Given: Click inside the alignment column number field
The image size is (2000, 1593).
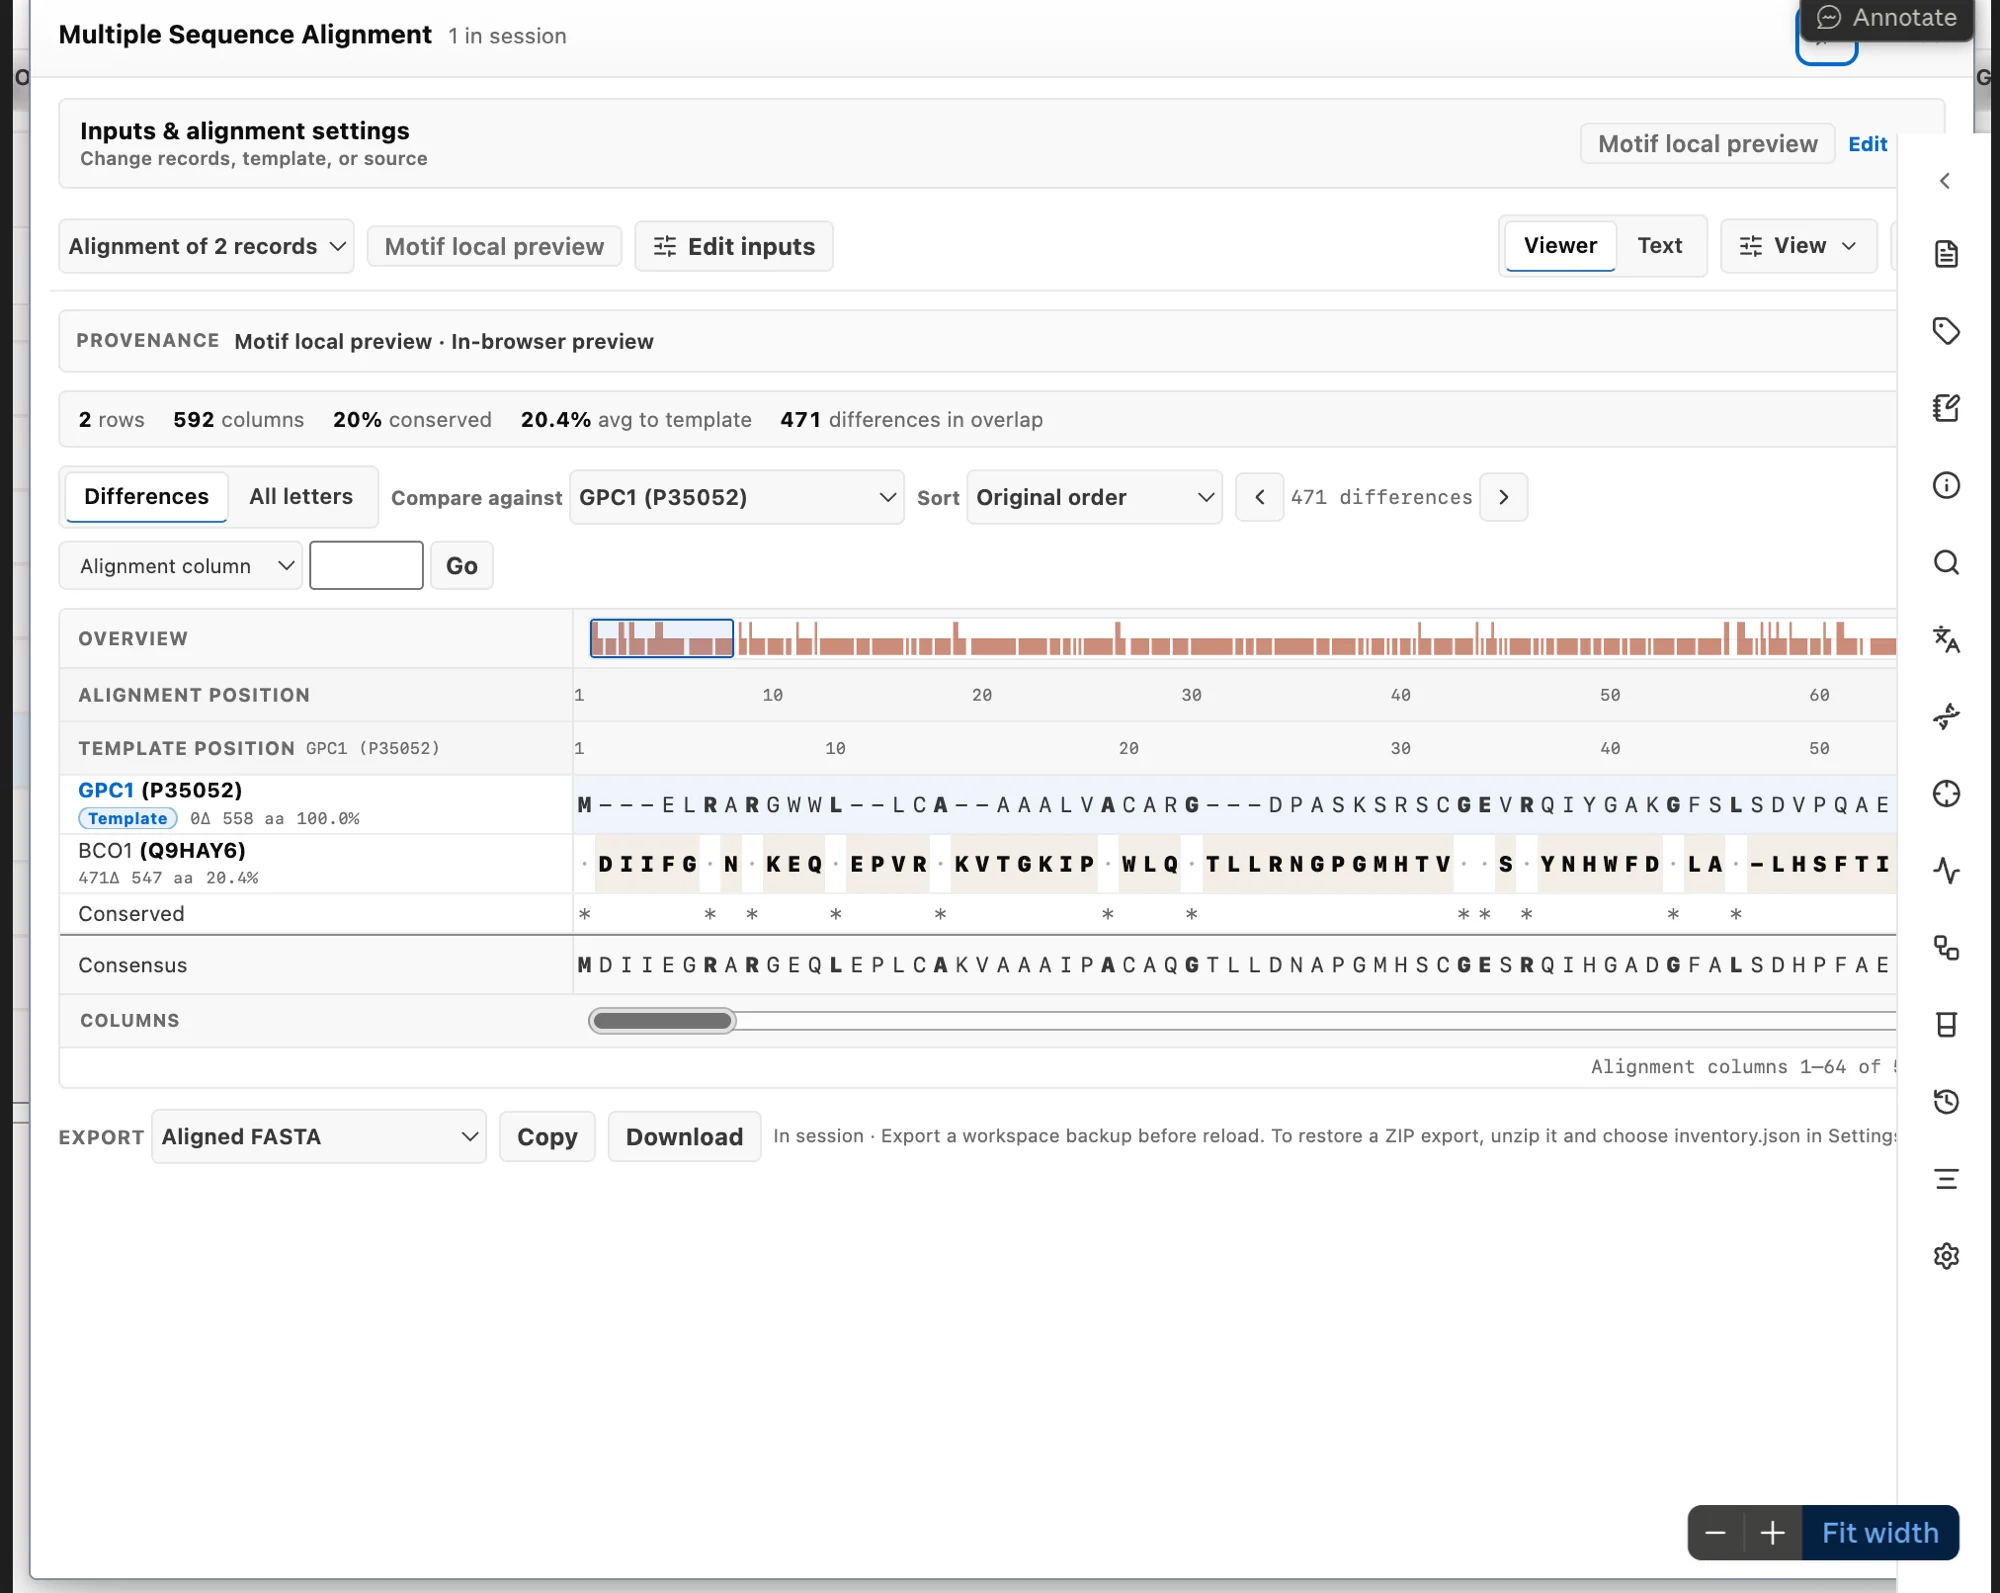Looking at the screenshot, I should 366,566.
